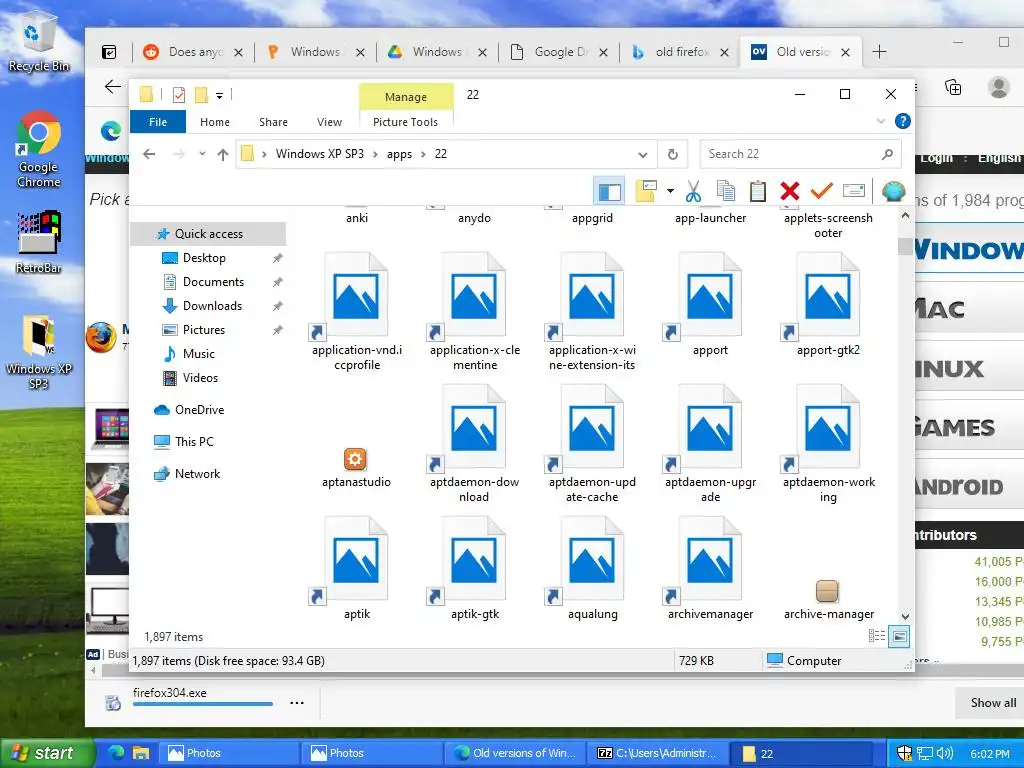The width and height of the screenshot is (1024, 768).
Task: Open Music in navigation pane
Action: 198,354
